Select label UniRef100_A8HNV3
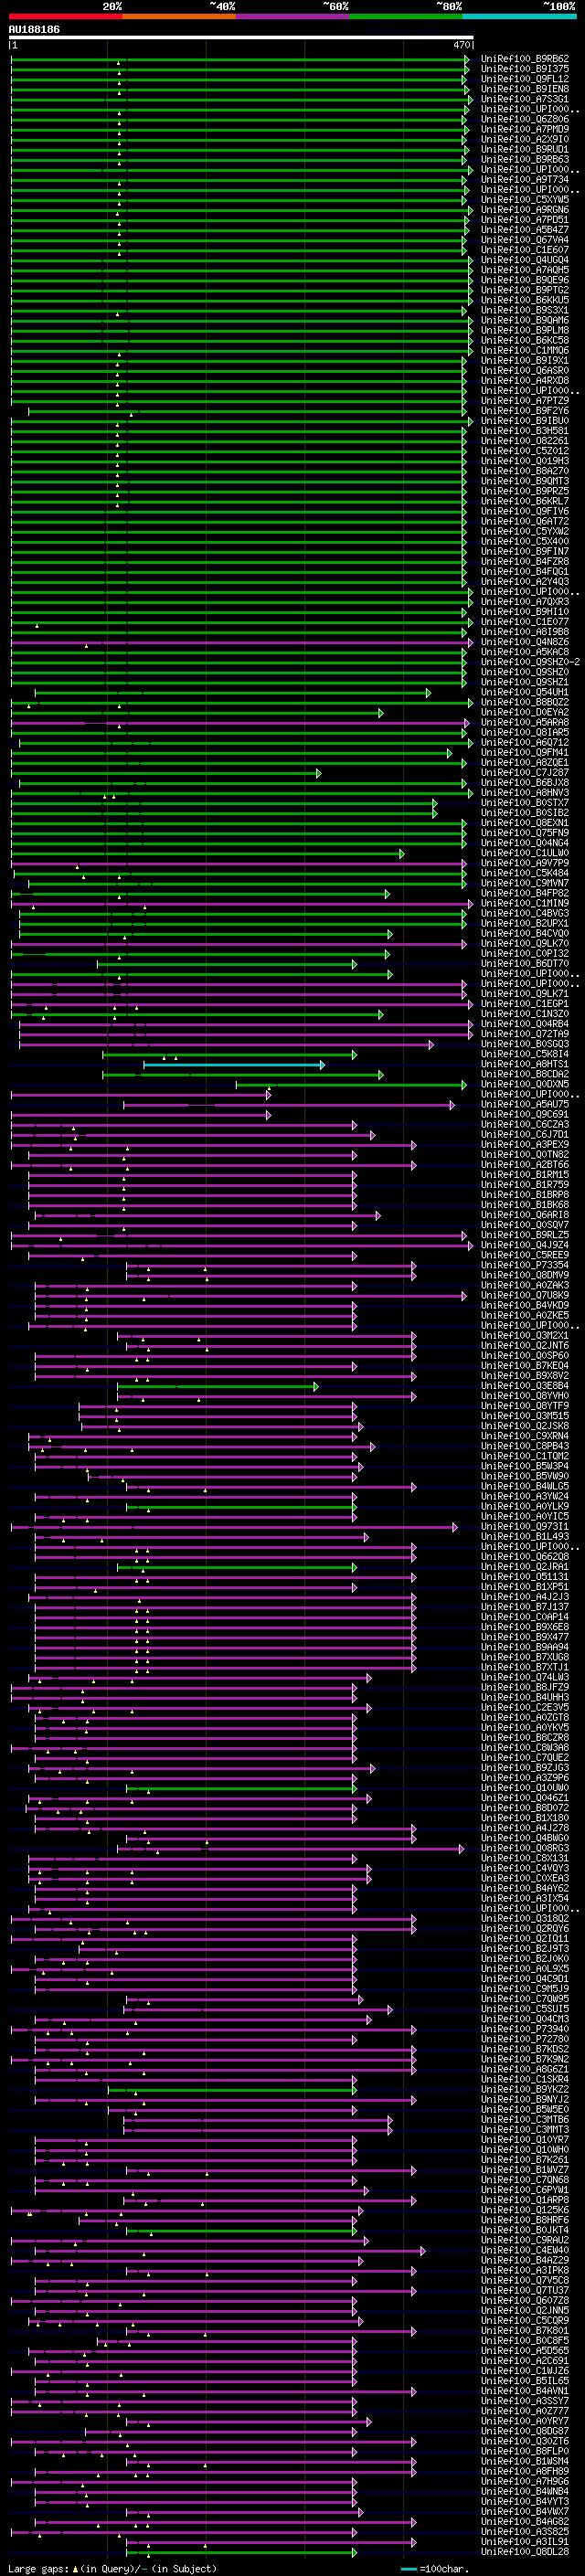This screenshot has height=2576, width=585. point(525,793)
